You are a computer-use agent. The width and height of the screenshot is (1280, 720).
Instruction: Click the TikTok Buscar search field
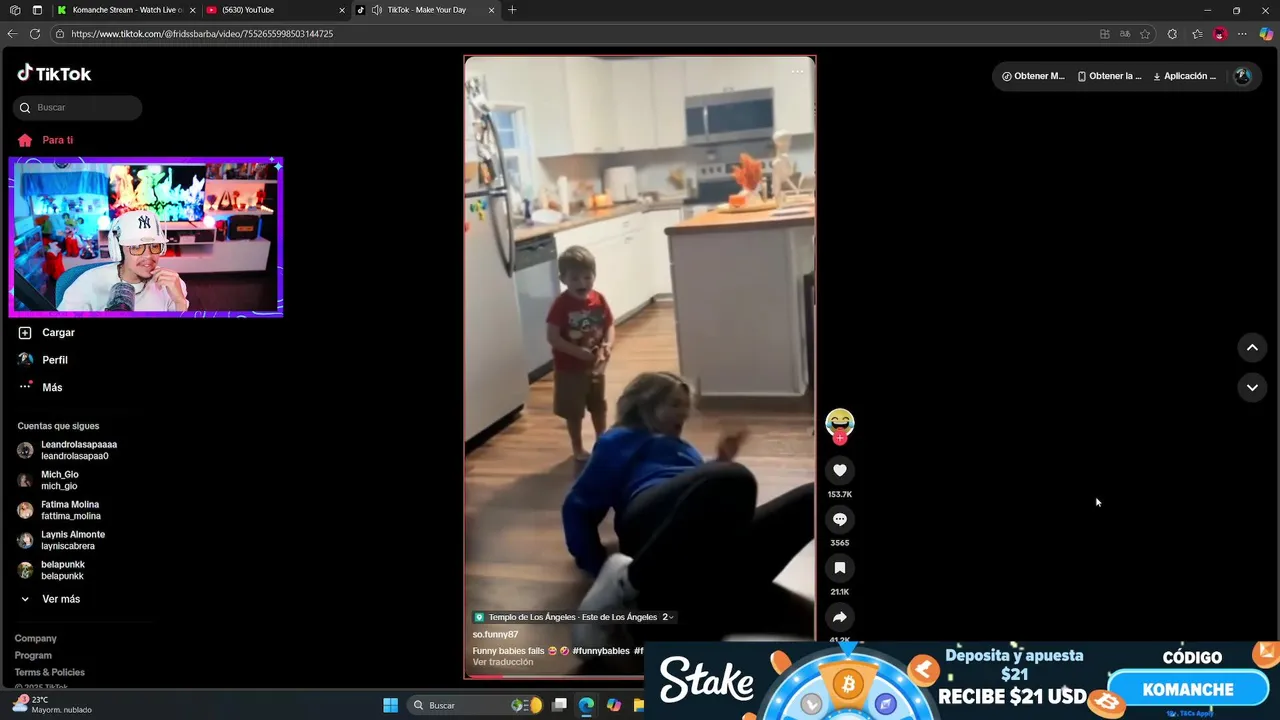click(78, 107)
